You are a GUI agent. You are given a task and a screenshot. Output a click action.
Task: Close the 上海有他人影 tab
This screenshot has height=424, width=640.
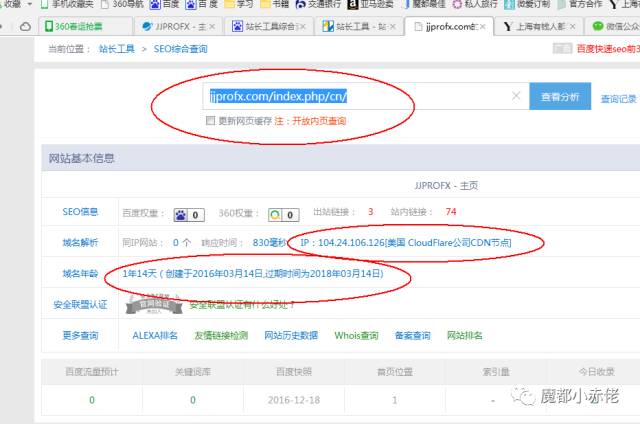click(573, 27)
